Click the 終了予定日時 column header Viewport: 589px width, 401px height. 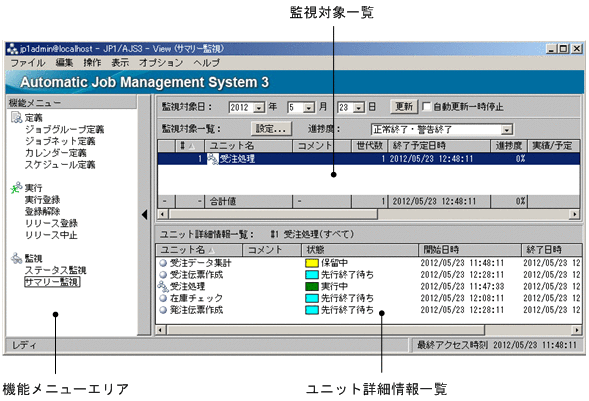[x=439, y=146]
